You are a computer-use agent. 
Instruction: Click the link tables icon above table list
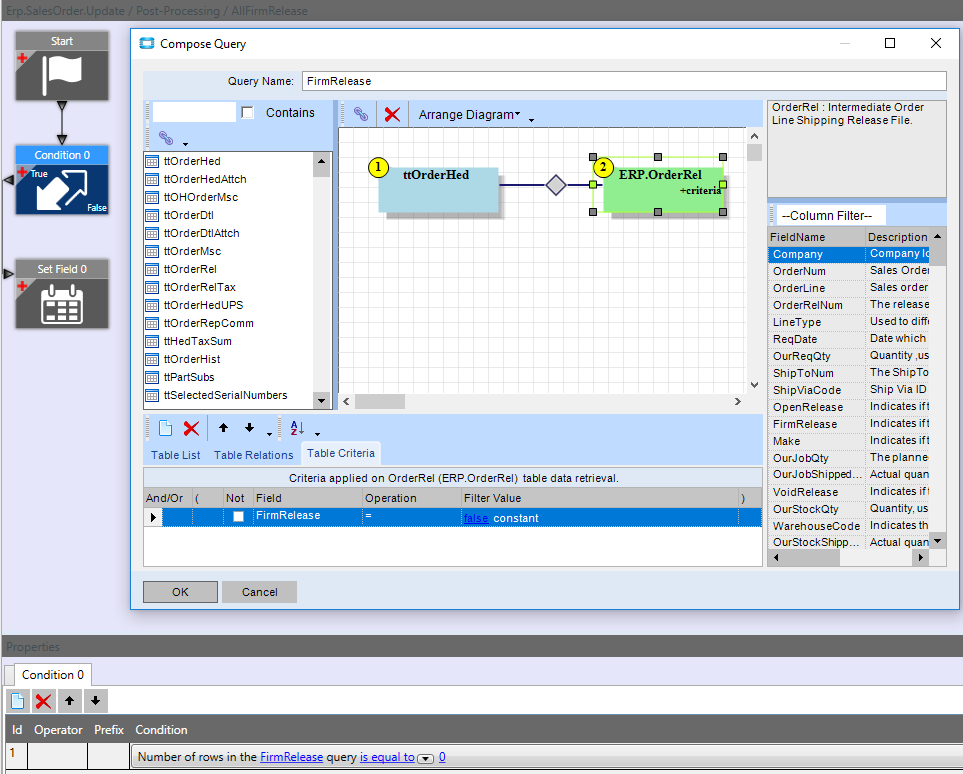(166, 138)
